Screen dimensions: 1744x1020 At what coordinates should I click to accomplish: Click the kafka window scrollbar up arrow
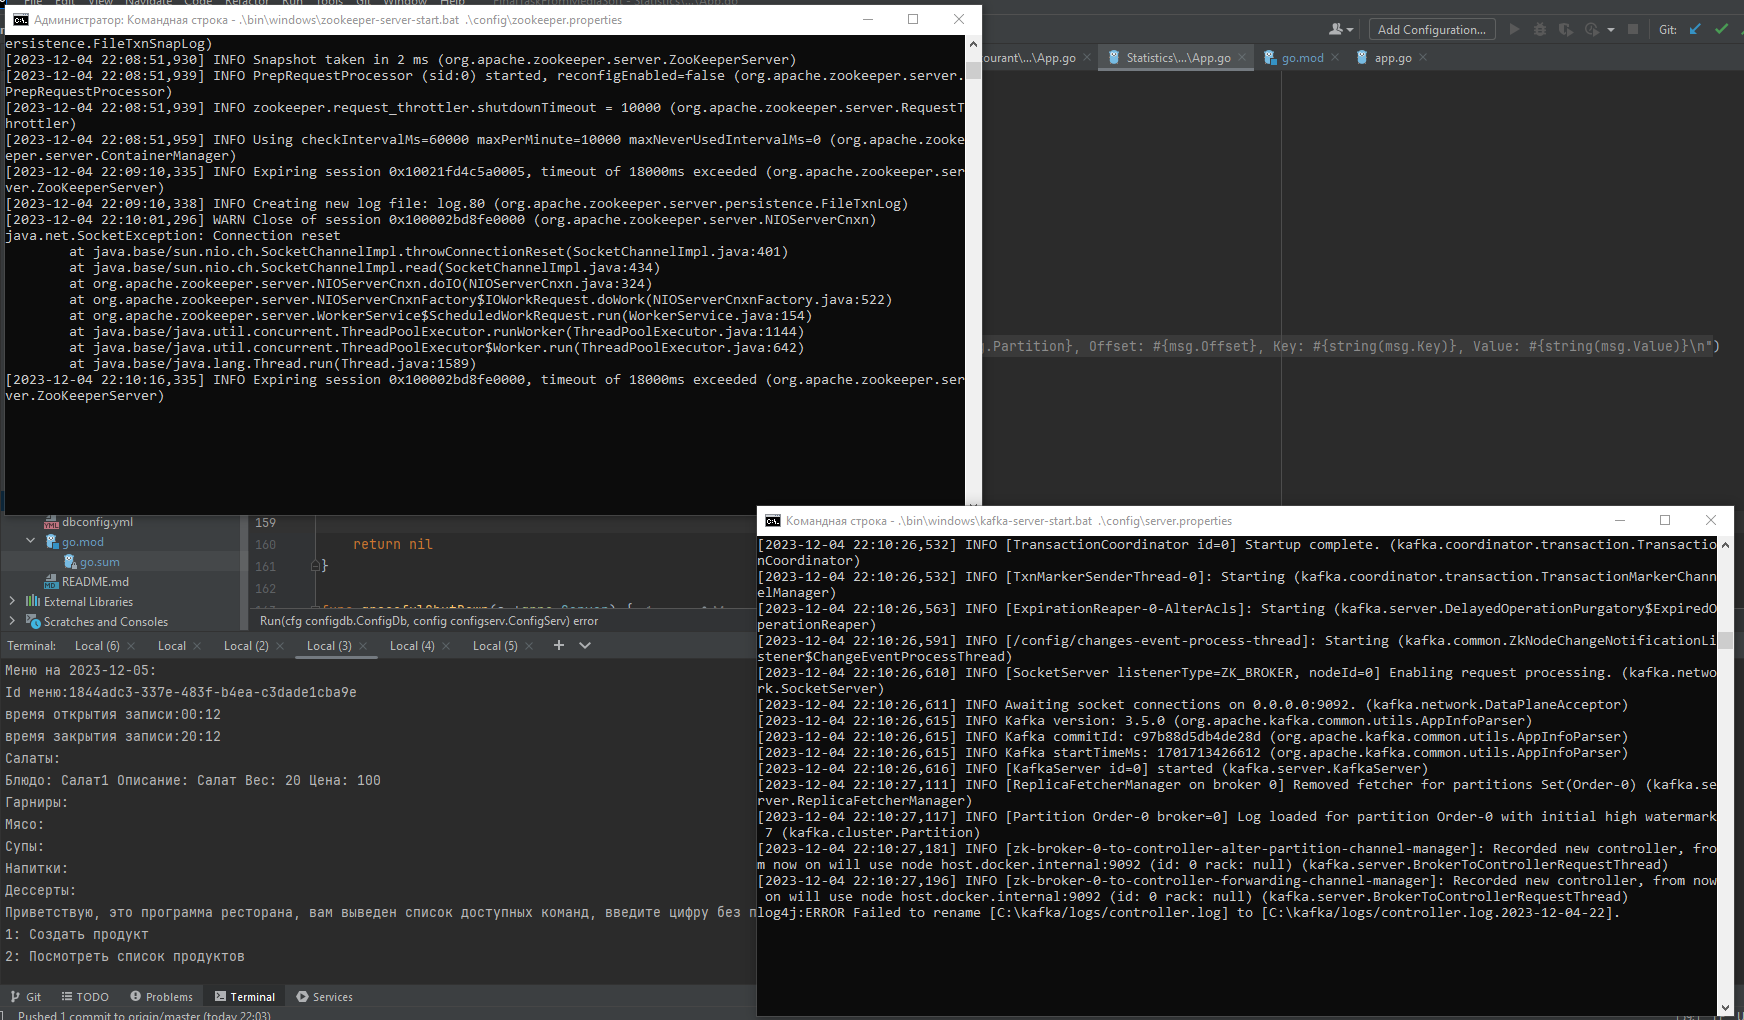click(1725, 546)
